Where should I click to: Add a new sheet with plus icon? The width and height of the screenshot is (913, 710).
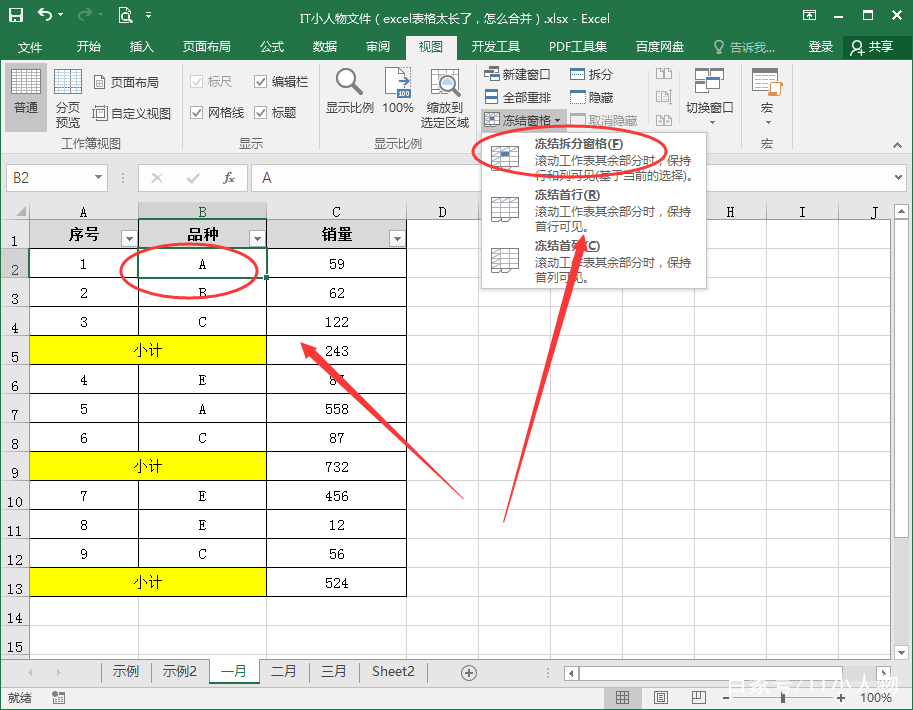click(x=469, y=673)
